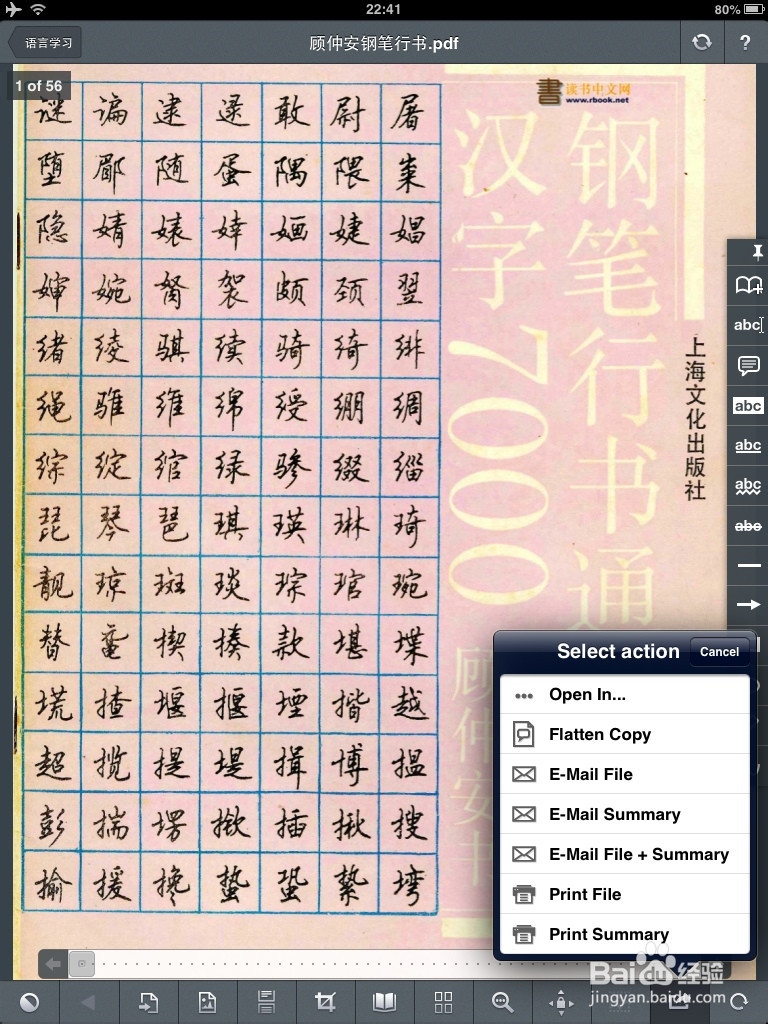Tap the 22:41 clock in status bar
This screenshot has width=768, height=1024.
383,9
